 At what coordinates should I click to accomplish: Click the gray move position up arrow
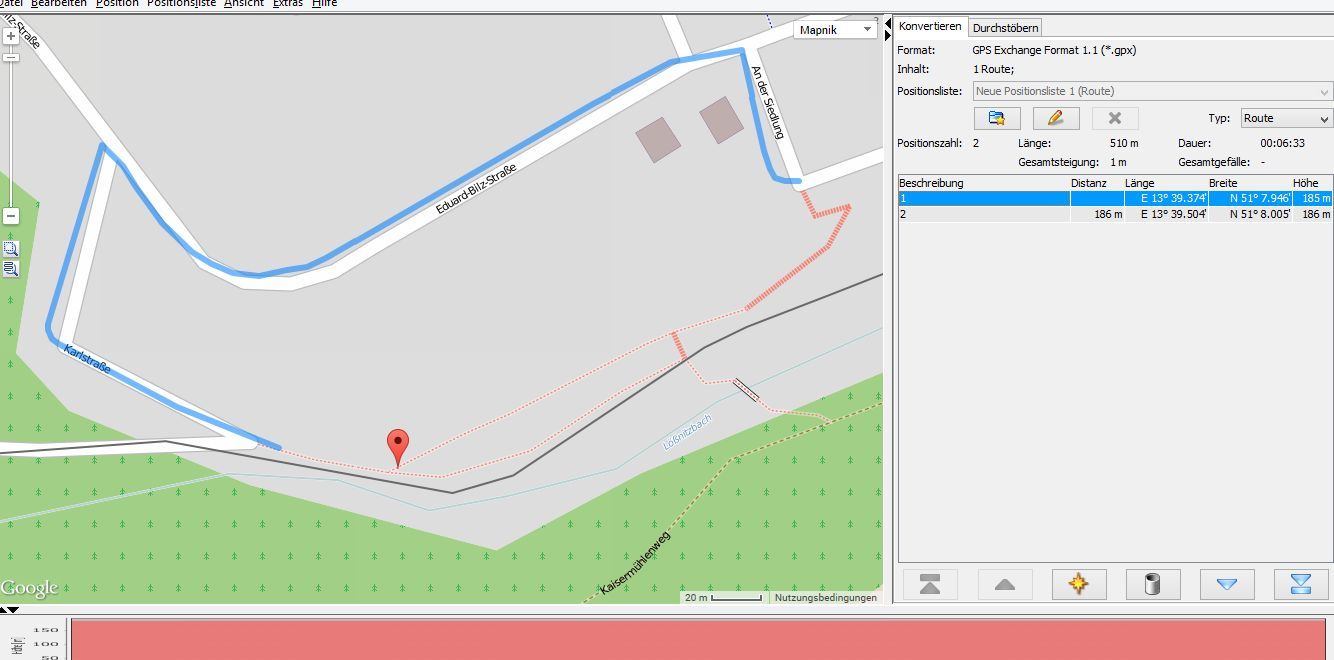(x=1004, y=585)
